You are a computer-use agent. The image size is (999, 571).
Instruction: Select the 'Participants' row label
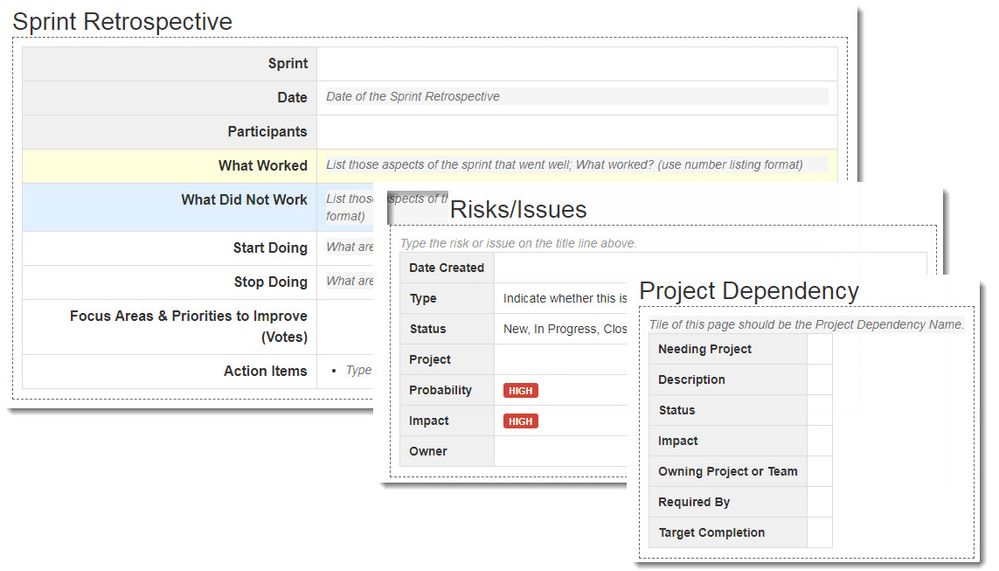(267, 132)
